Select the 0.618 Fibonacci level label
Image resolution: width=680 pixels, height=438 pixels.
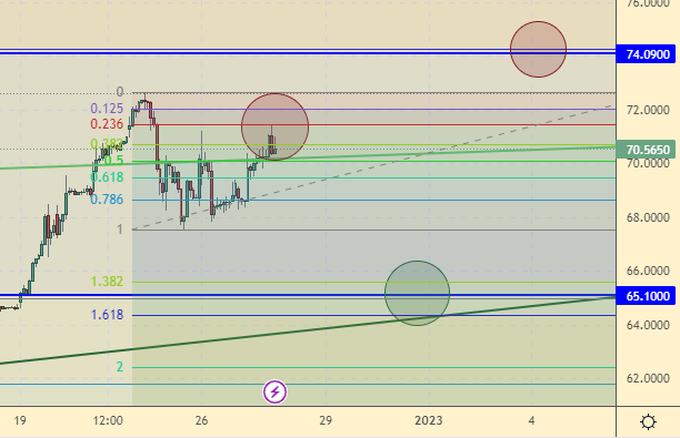(106, 177)
